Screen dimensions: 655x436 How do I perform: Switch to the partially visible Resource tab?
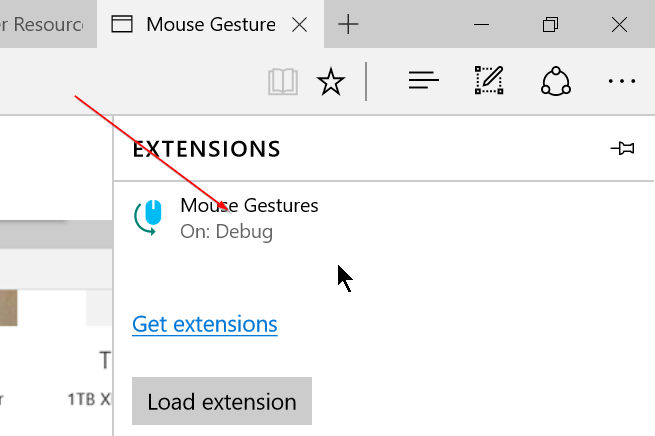click(45, 24)
